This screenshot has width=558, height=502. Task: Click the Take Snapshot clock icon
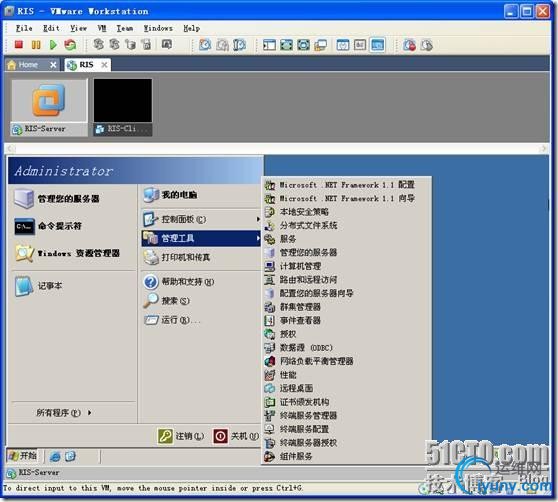tap(205, 45)
